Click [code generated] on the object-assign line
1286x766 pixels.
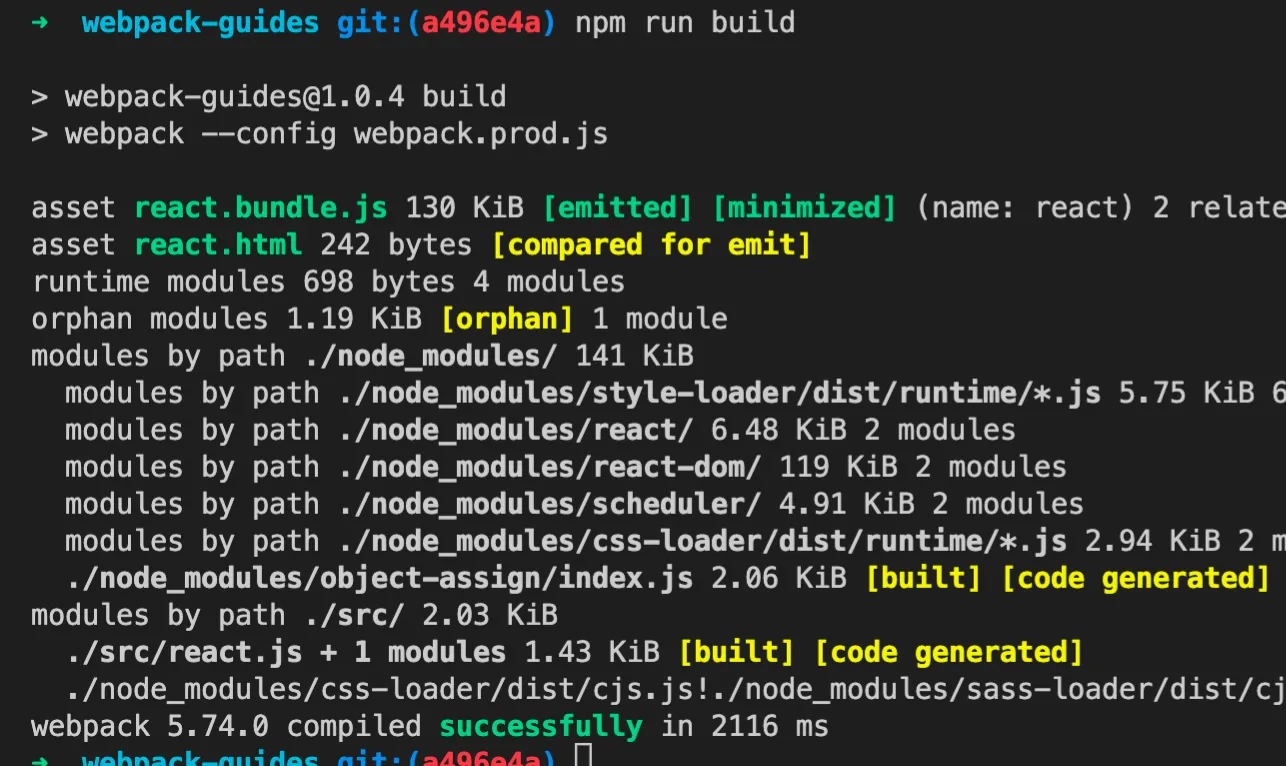(1135, 578)
